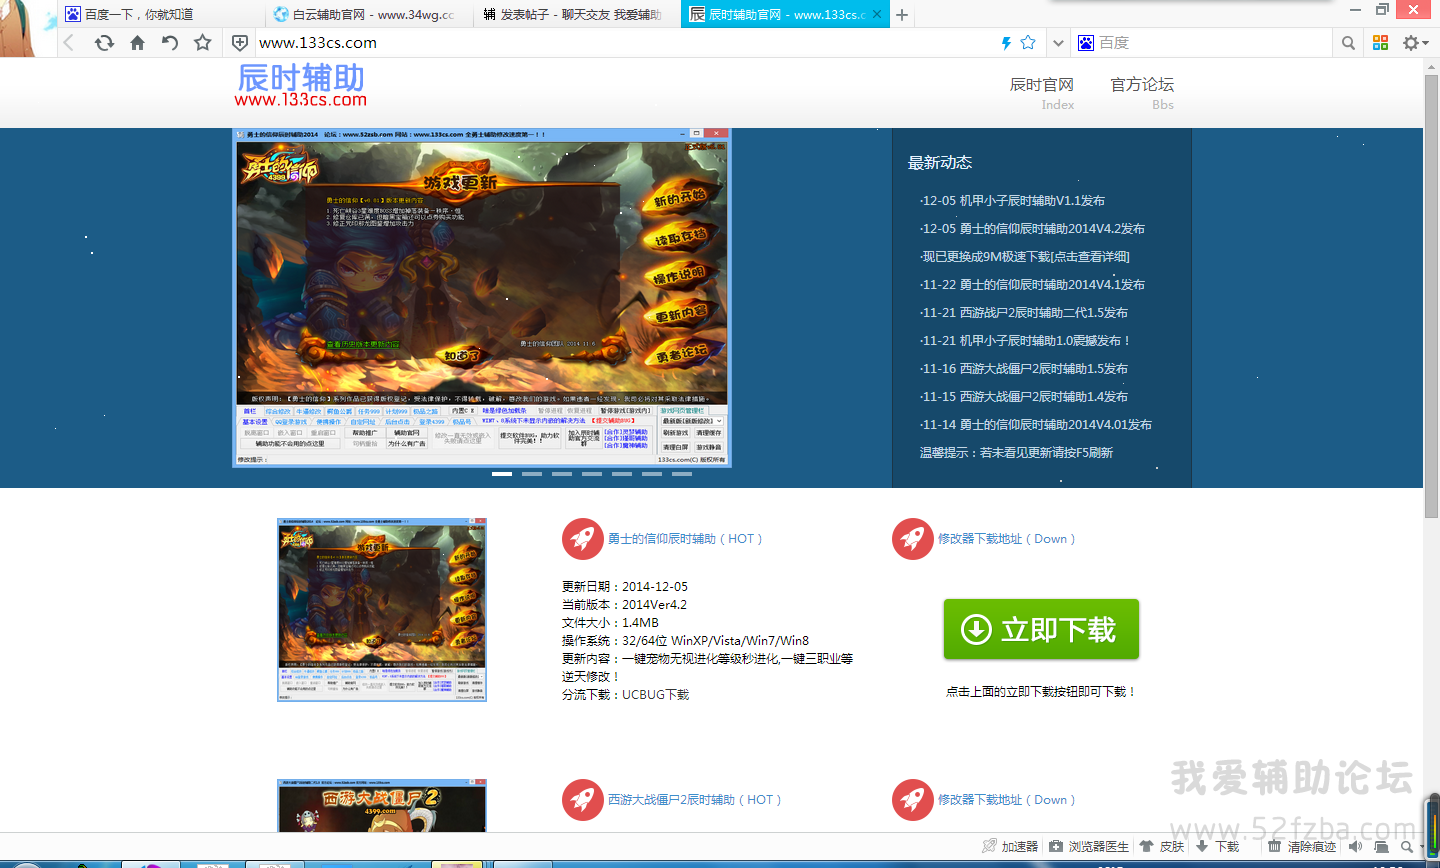
Task: Open Baidu search engine selector icon
Action: pyautogui.click(x=1086, y=43)
